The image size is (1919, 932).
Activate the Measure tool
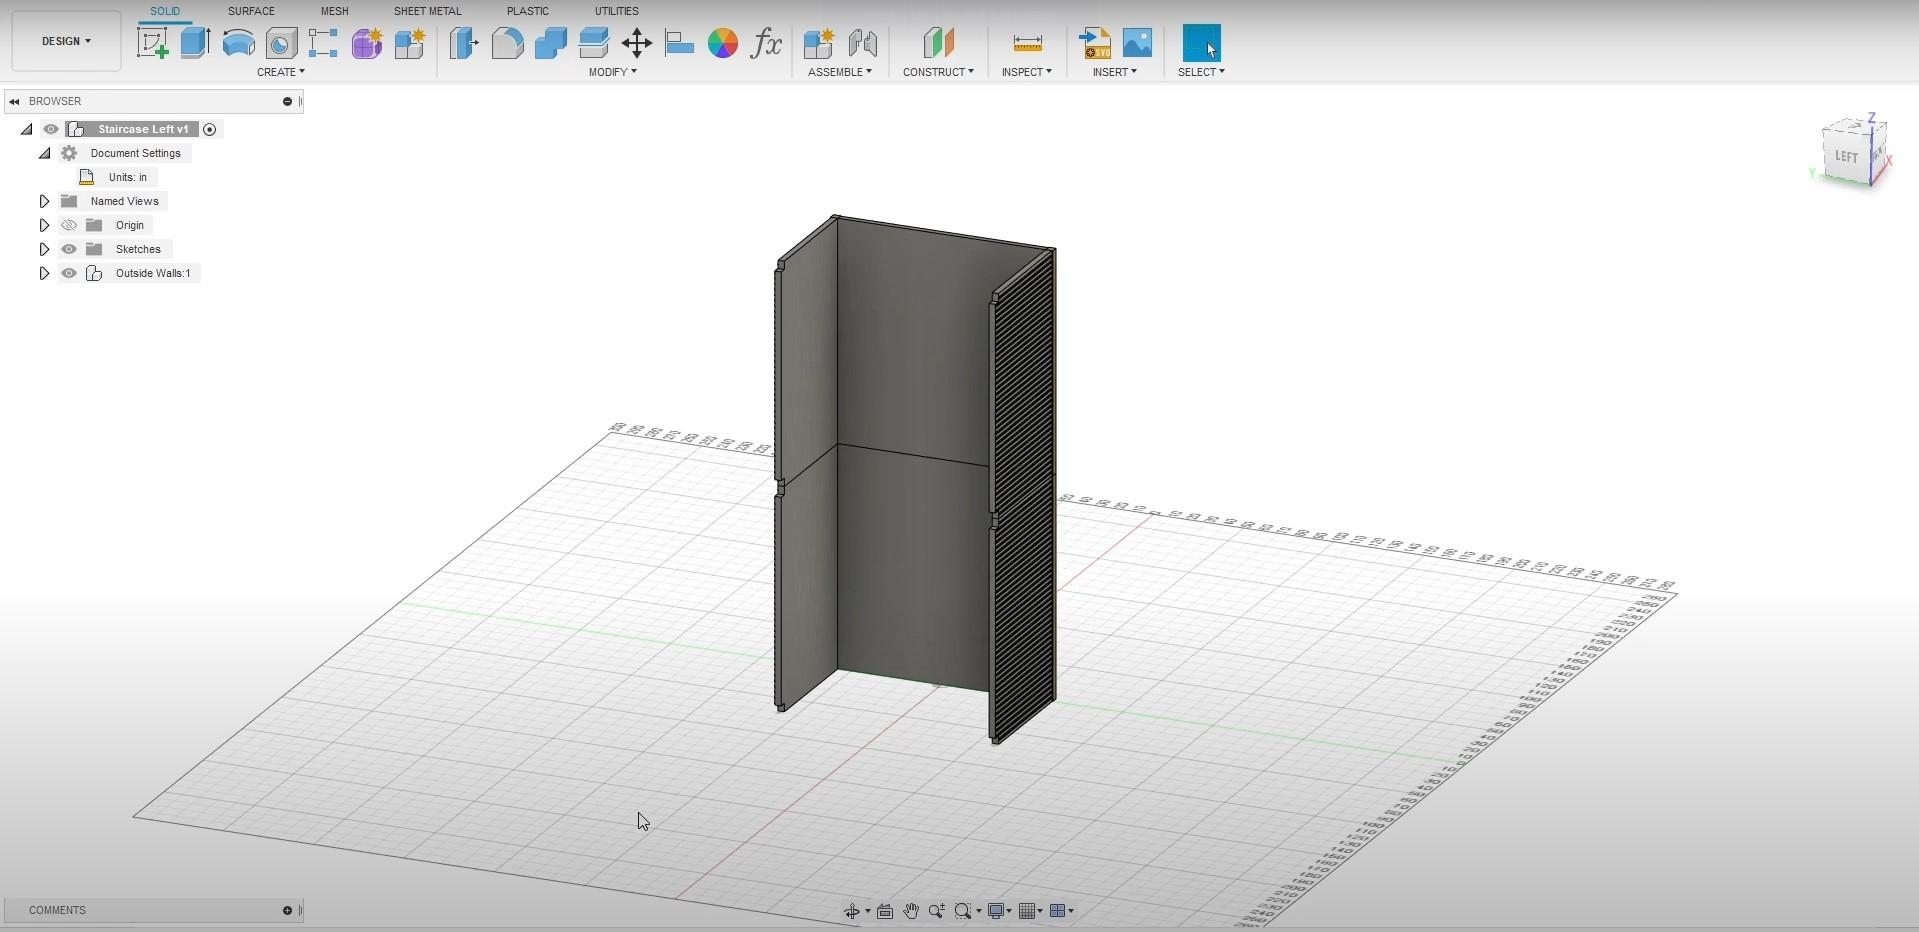coord(1027,43)
